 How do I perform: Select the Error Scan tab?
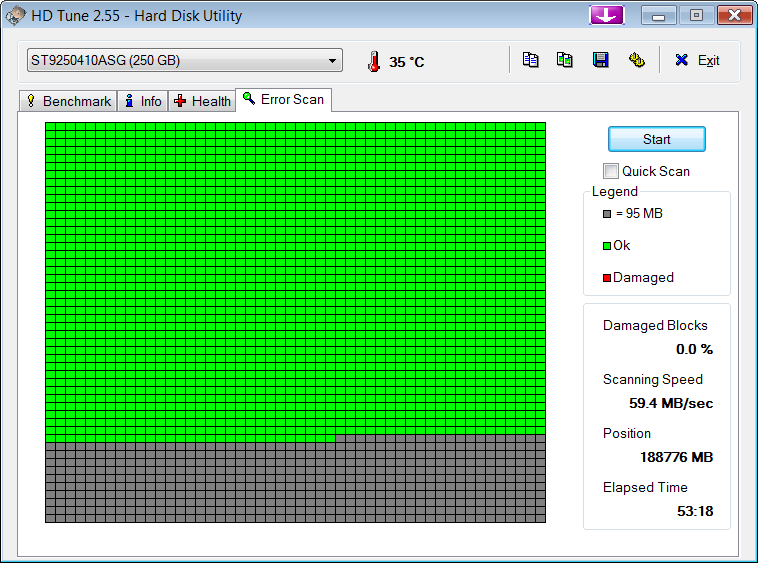(x=283, y=100)
